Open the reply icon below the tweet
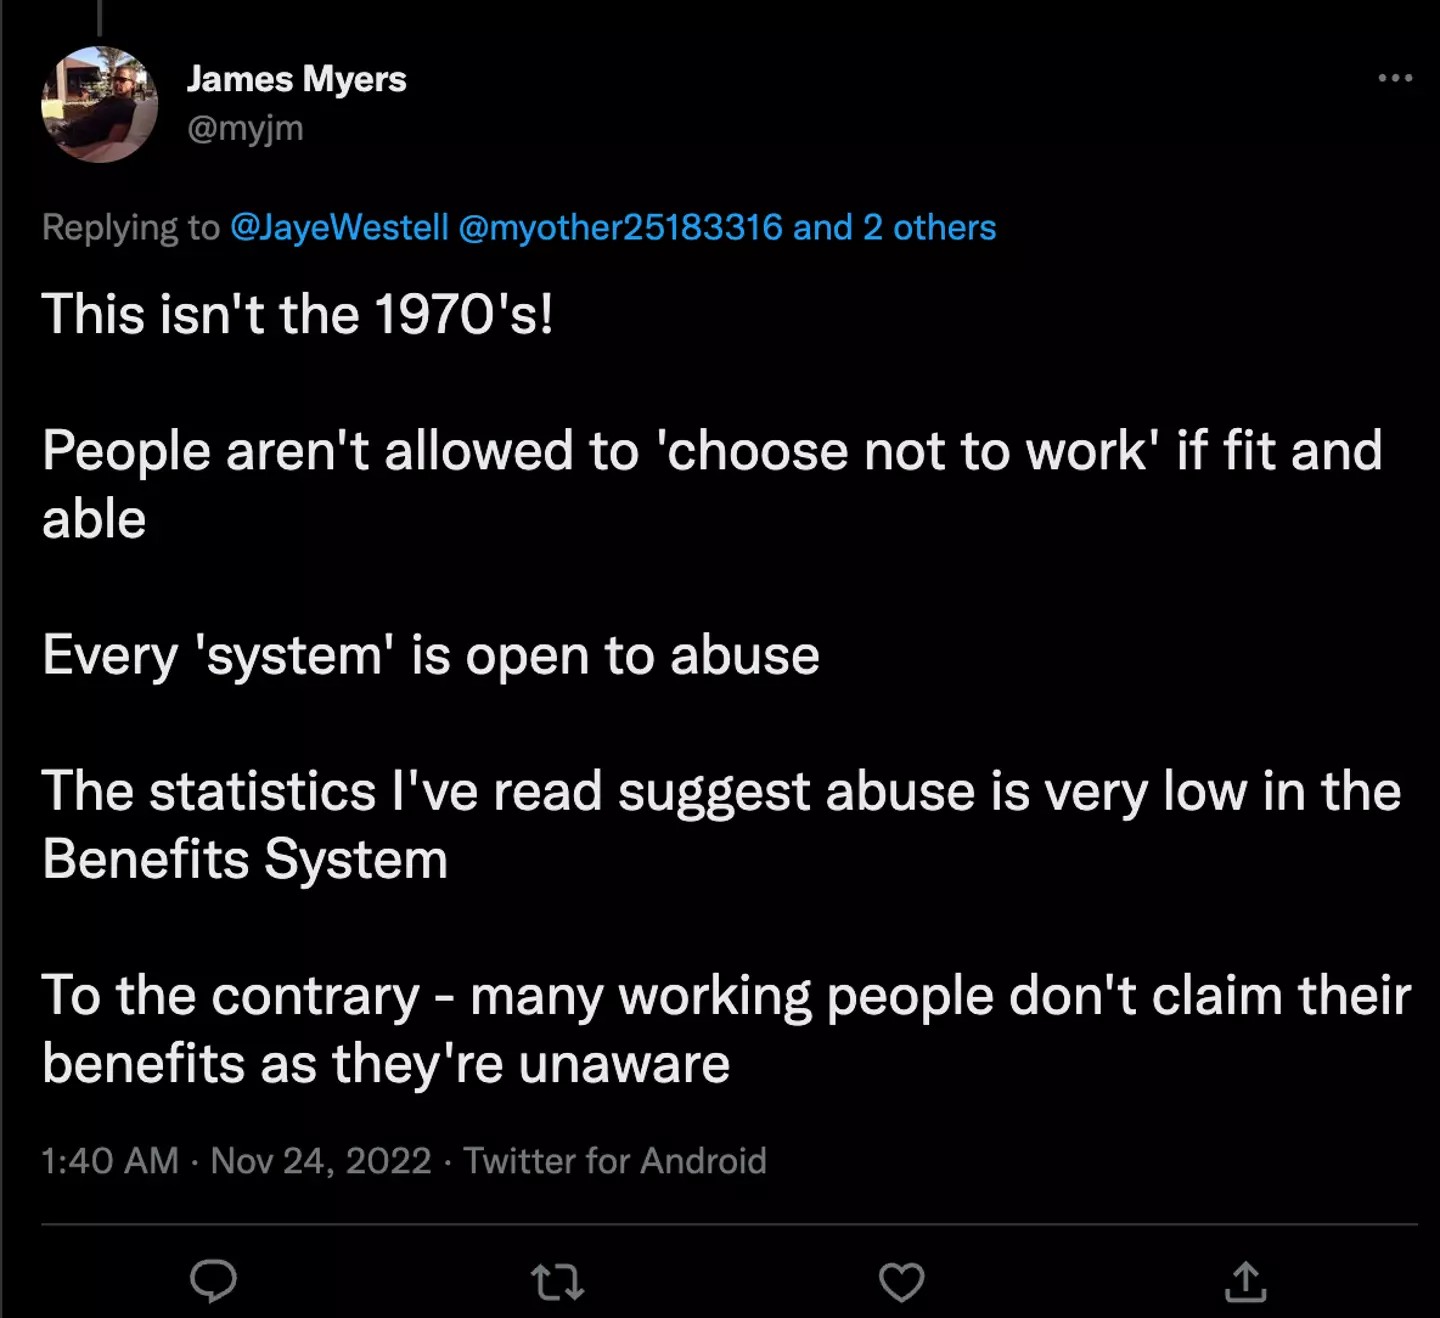The height and width of the screenshot is (1318, 1440). pyautogui.click(x=213, y=1281)
